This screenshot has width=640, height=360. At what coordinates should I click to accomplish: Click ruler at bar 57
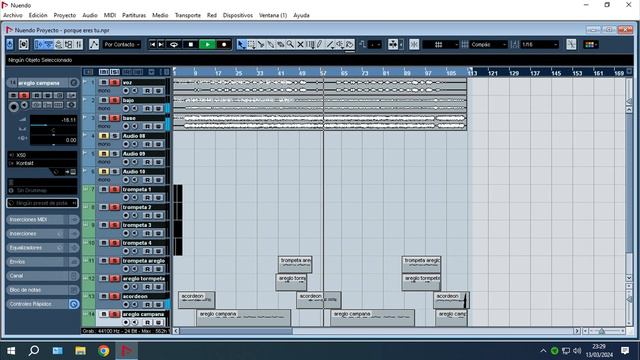(323, 73)
